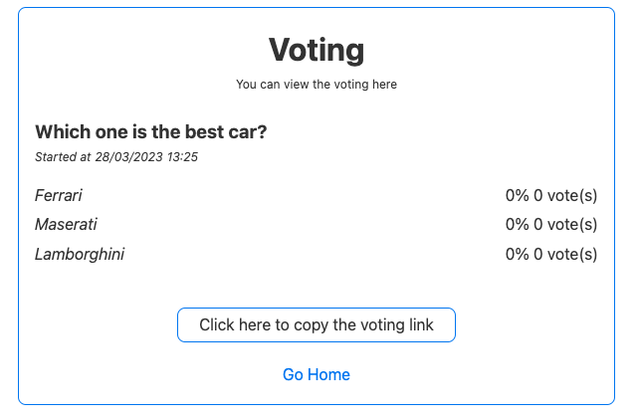640x418 pixels.
Task: Click the 28/03/2023 start date
Action: [129, 157]
